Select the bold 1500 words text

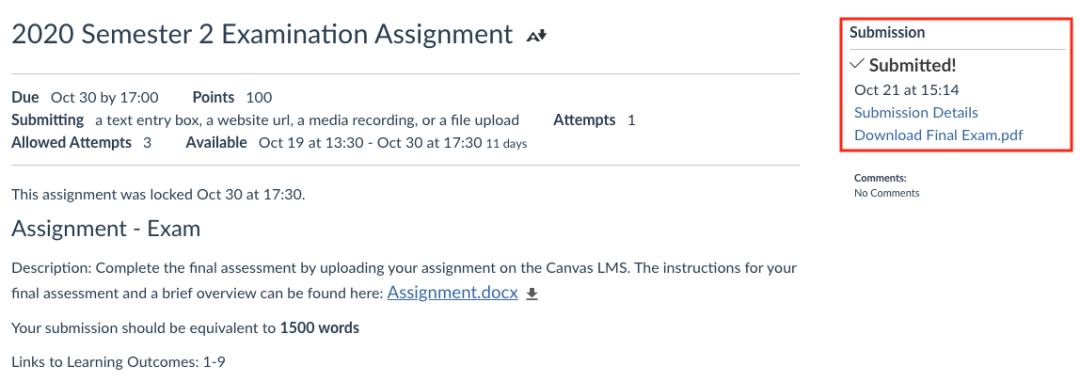(320, 328)
